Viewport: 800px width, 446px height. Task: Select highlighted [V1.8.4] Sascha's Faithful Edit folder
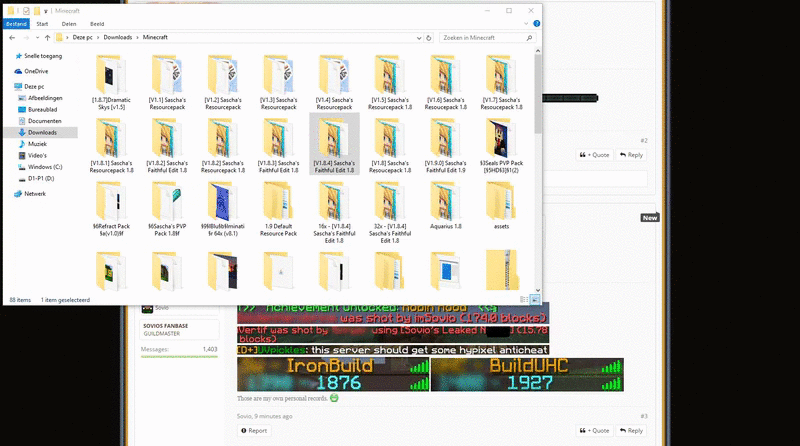click(334, 144)
